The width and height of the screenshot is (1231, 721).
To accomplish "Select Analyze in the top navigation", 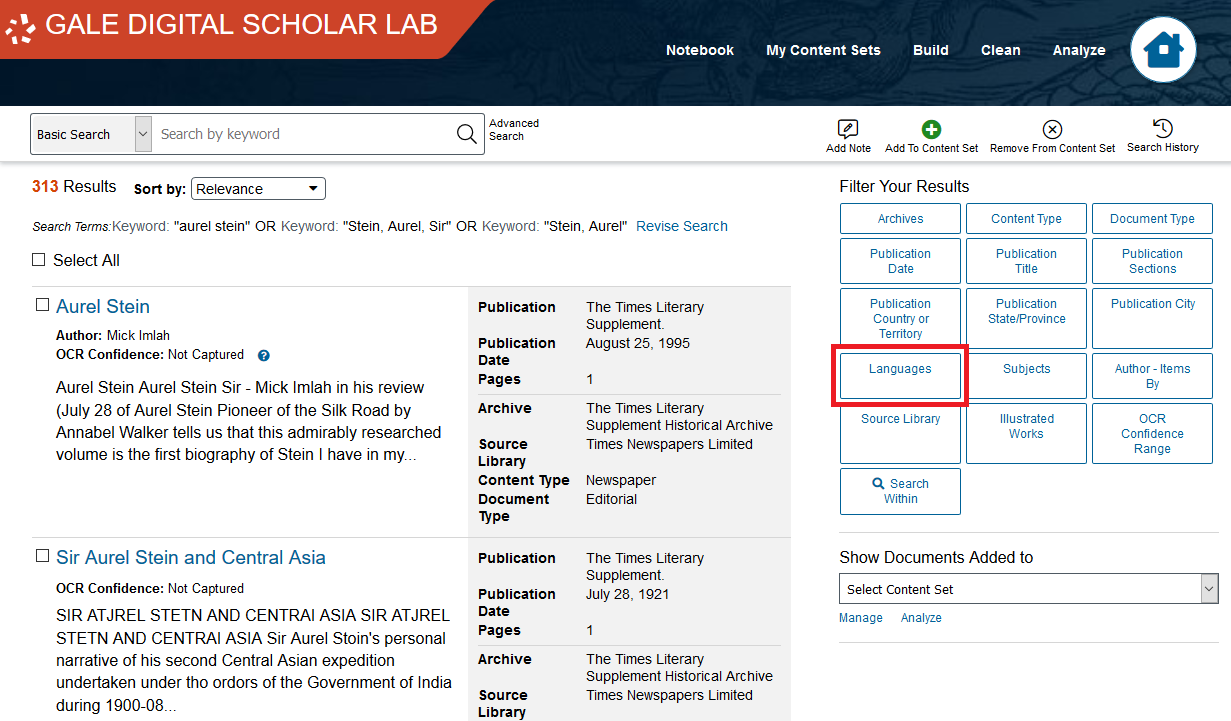I will (x=1079, y=49).
